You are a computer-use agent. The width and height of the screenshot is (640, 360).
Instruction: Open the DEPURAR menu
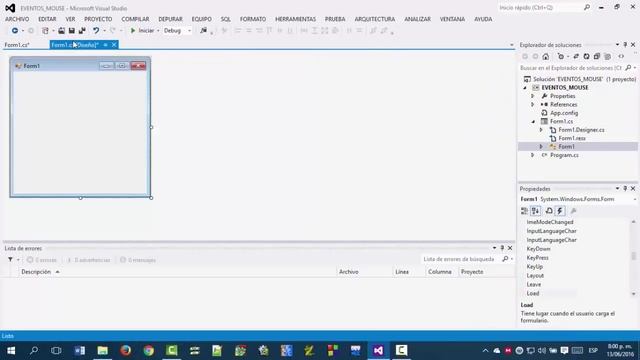[x=171, y=19]
